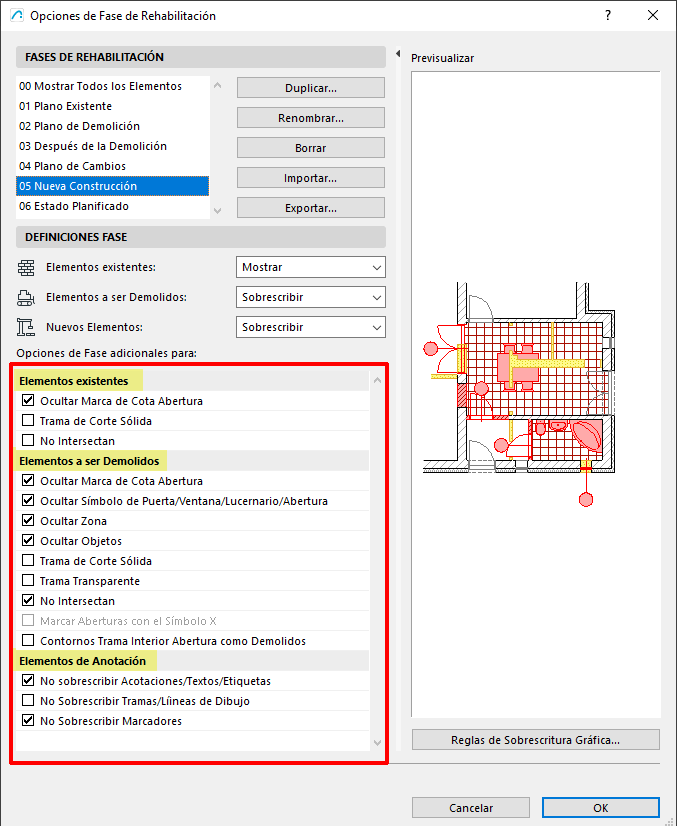Select 00 Mostrar Todos los Elementos phase
677x826 pixels.
coord(113,86)
